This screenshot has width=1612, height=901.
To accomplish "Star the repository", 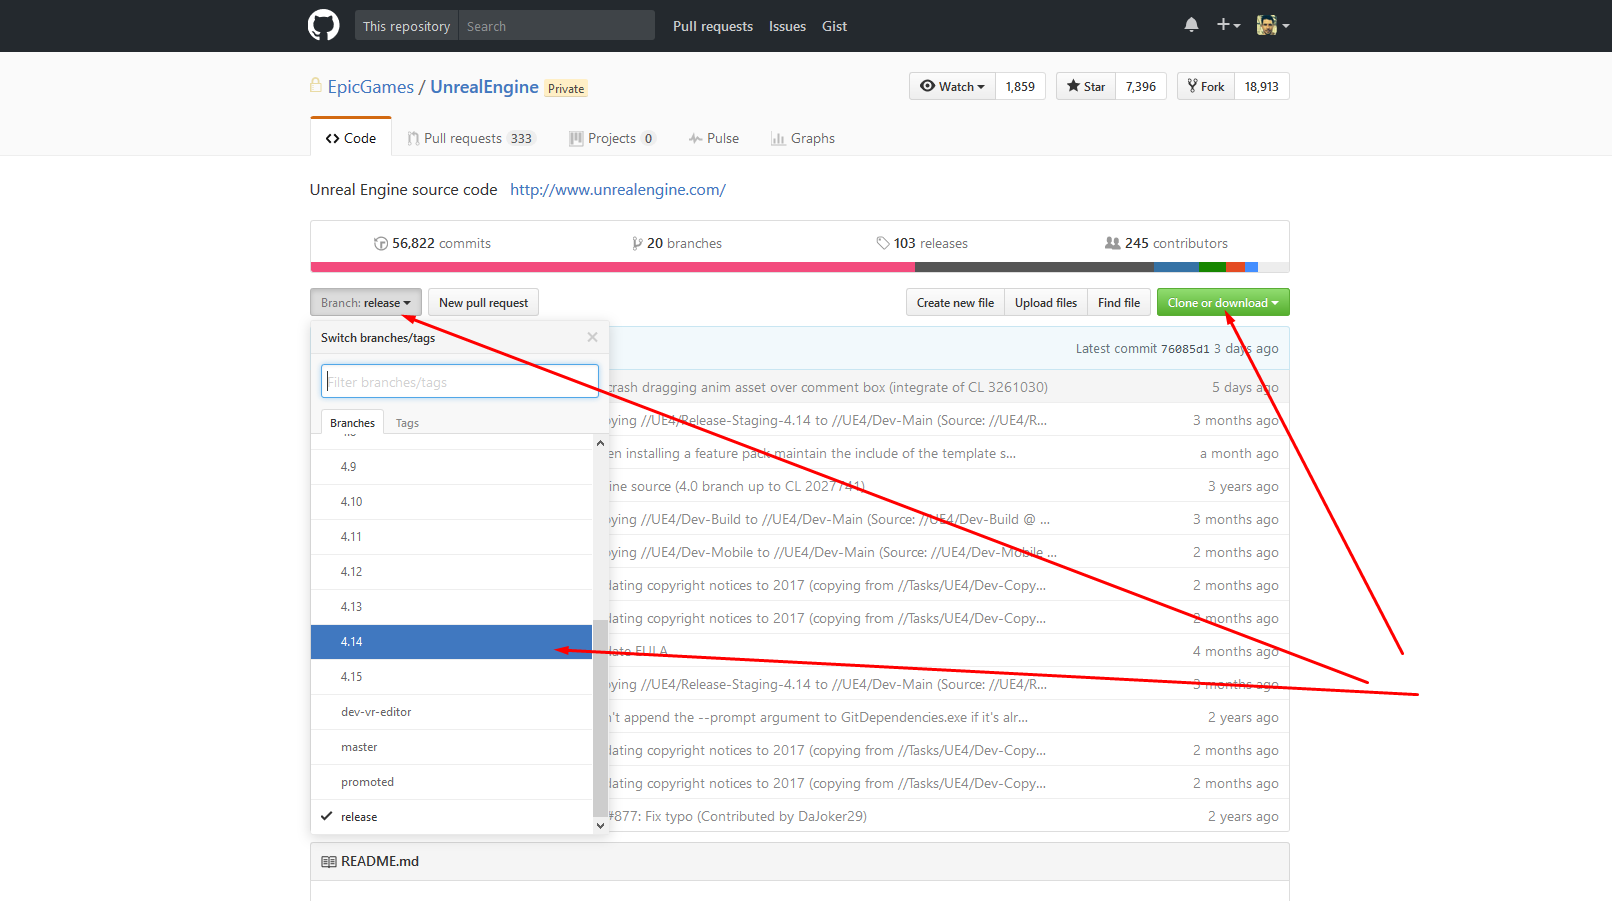I will (x=1086, y=86).
